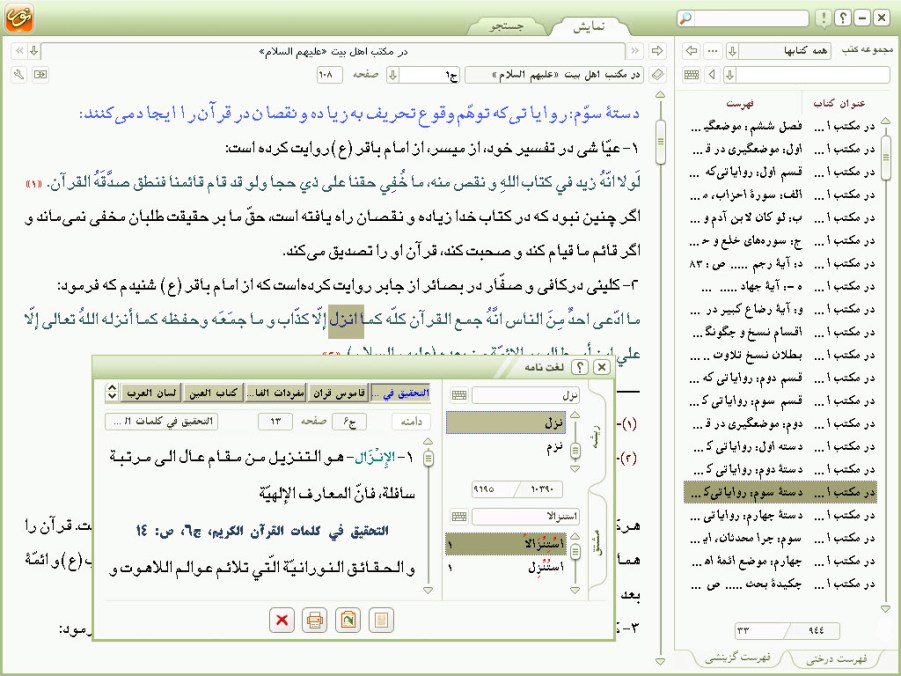
Task: Close the لغت نامه dictionary dialog
Action: (x=600, y=367)
